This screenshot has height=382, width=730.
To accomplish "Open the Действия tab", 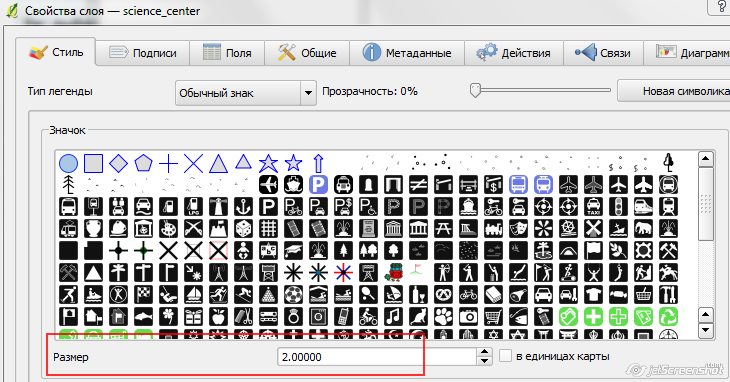I will coord(514,53).
